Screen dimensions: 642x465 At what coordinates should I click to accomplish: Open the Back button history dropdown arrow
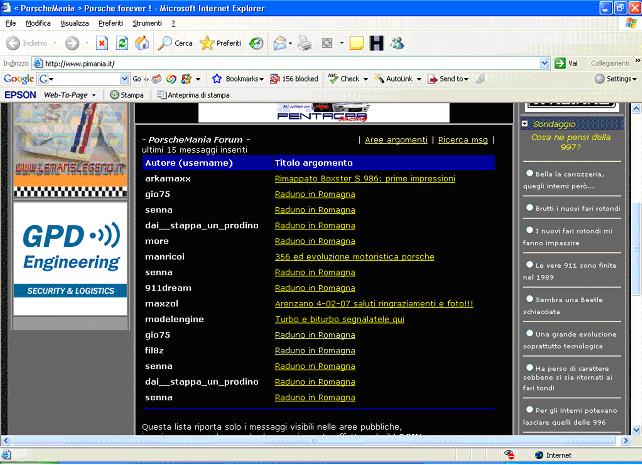click(54, 43)
